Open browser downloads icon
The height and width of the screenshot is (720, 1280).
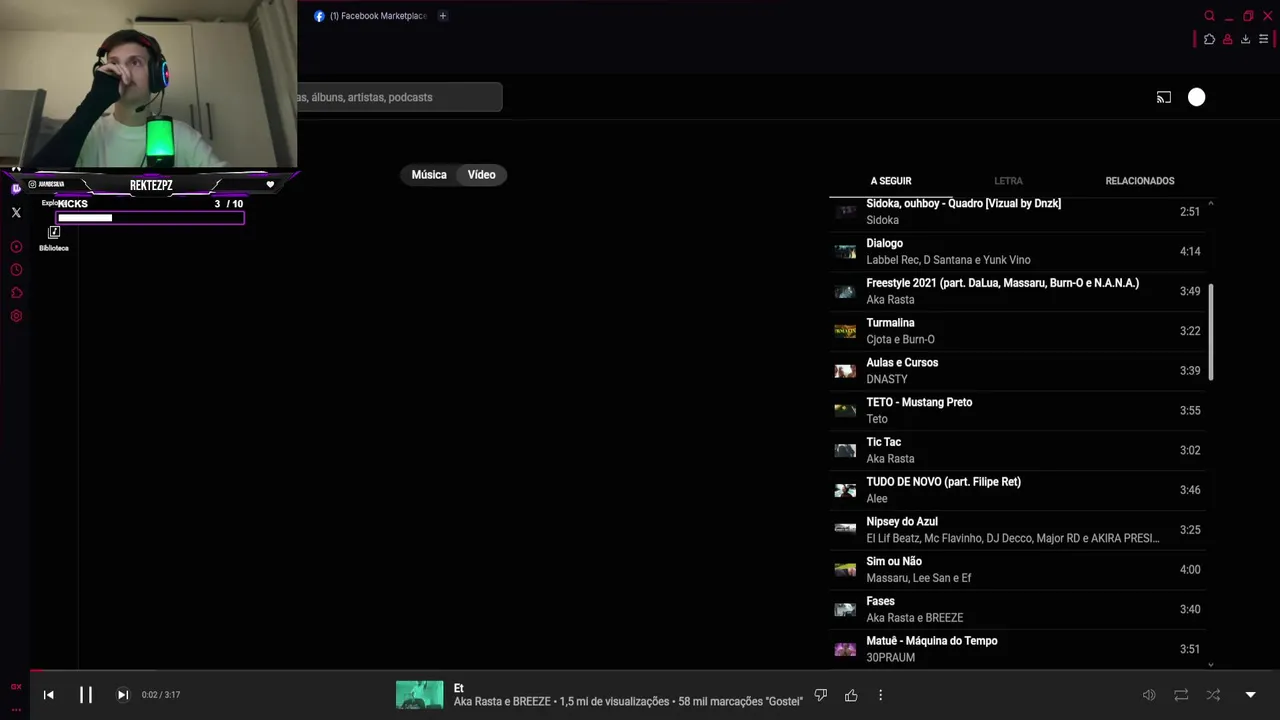(x=1245, y=39)
